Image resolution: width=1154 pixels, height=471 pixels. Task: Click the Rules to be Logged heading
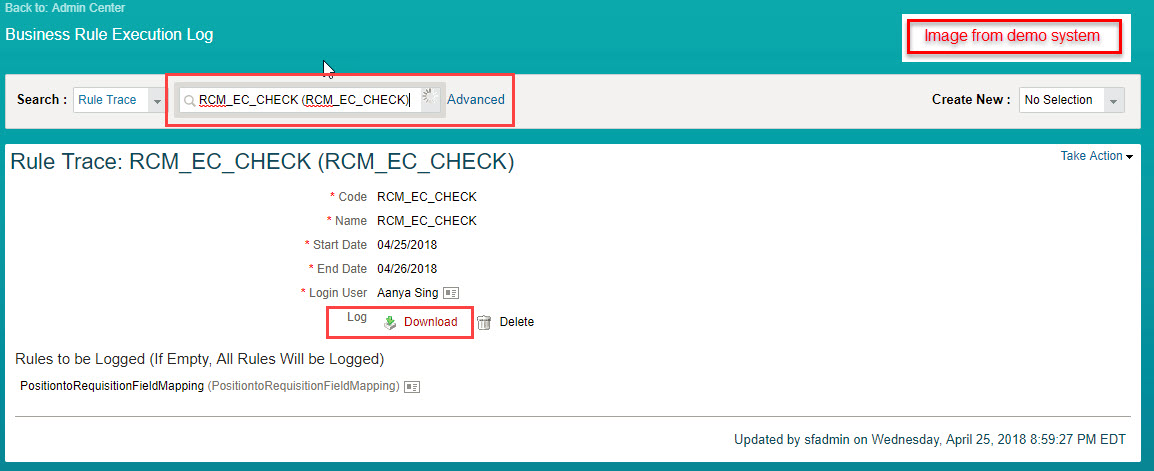tap(199, 359)
